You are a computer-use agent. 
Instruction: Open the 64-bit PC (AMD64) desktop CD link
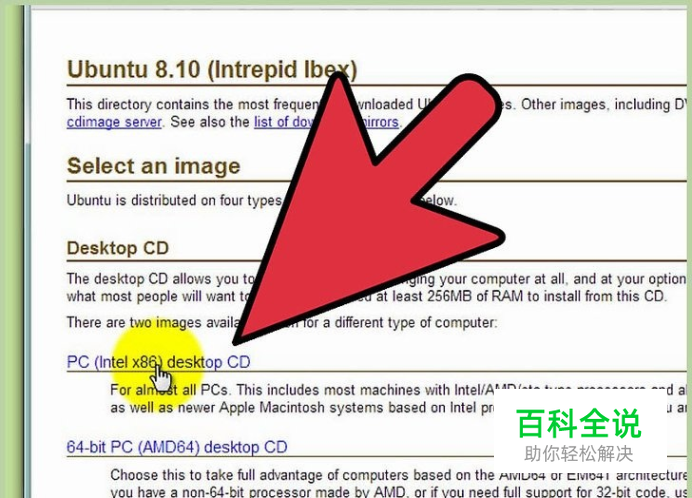click(177, 447)
